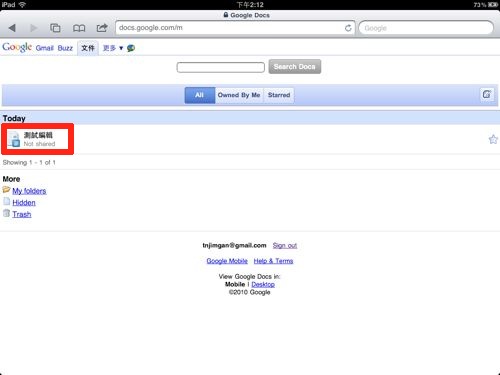Tap the battery indicator in status bar
The width and height of the screenshot is (500, 375).
click(493, 5)
